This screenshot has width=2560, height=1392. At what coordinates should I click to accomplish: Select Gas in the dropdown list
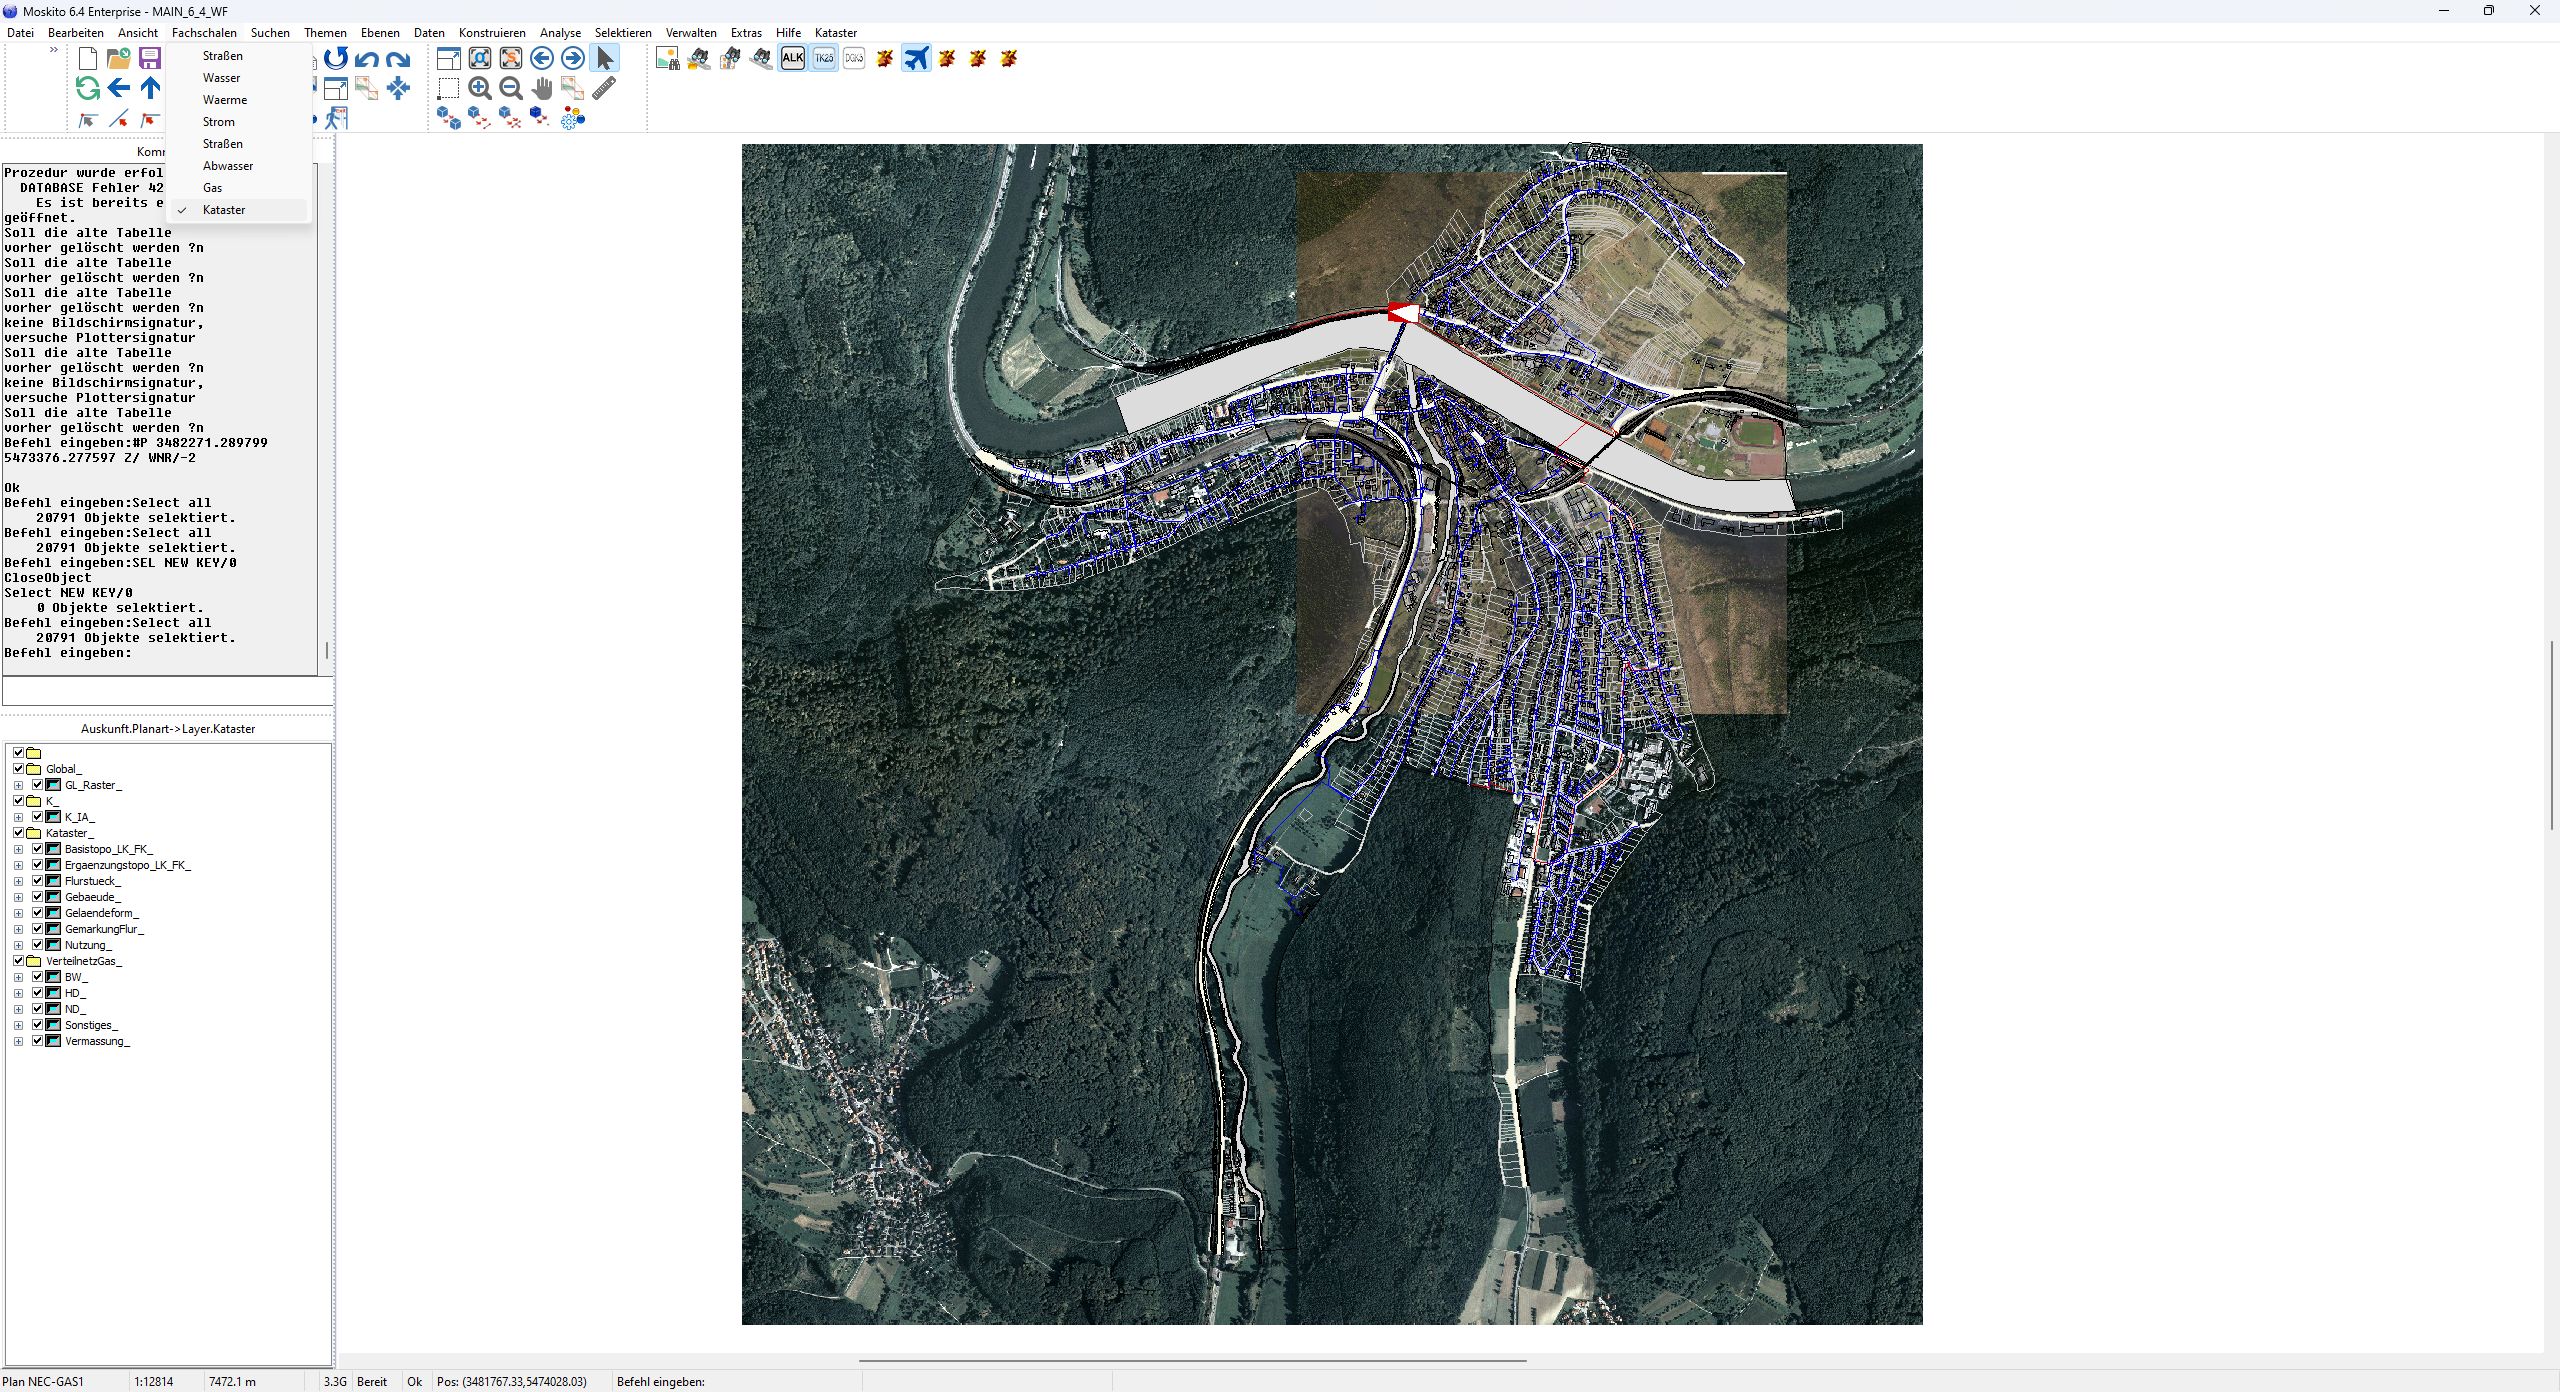pos(213,188)
